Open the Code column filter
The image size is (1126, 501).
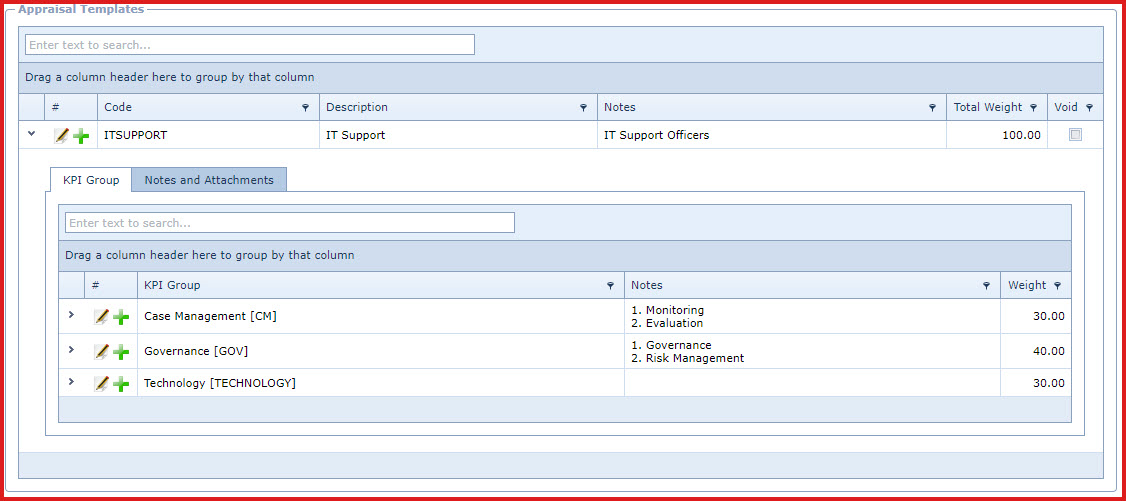[x=306, y=108]
